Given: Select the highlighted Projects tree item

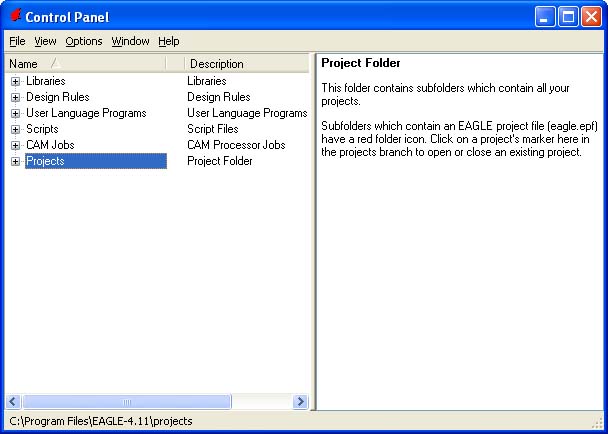Looking at the screenshot, I should pos(45,161).
